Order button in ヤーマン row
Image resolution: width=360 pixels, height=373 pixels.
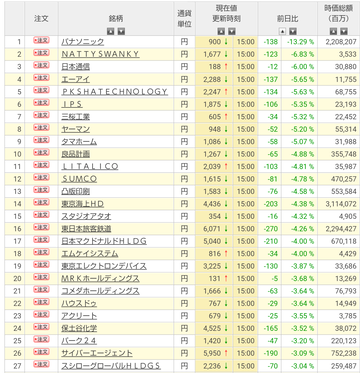[41, 127]
